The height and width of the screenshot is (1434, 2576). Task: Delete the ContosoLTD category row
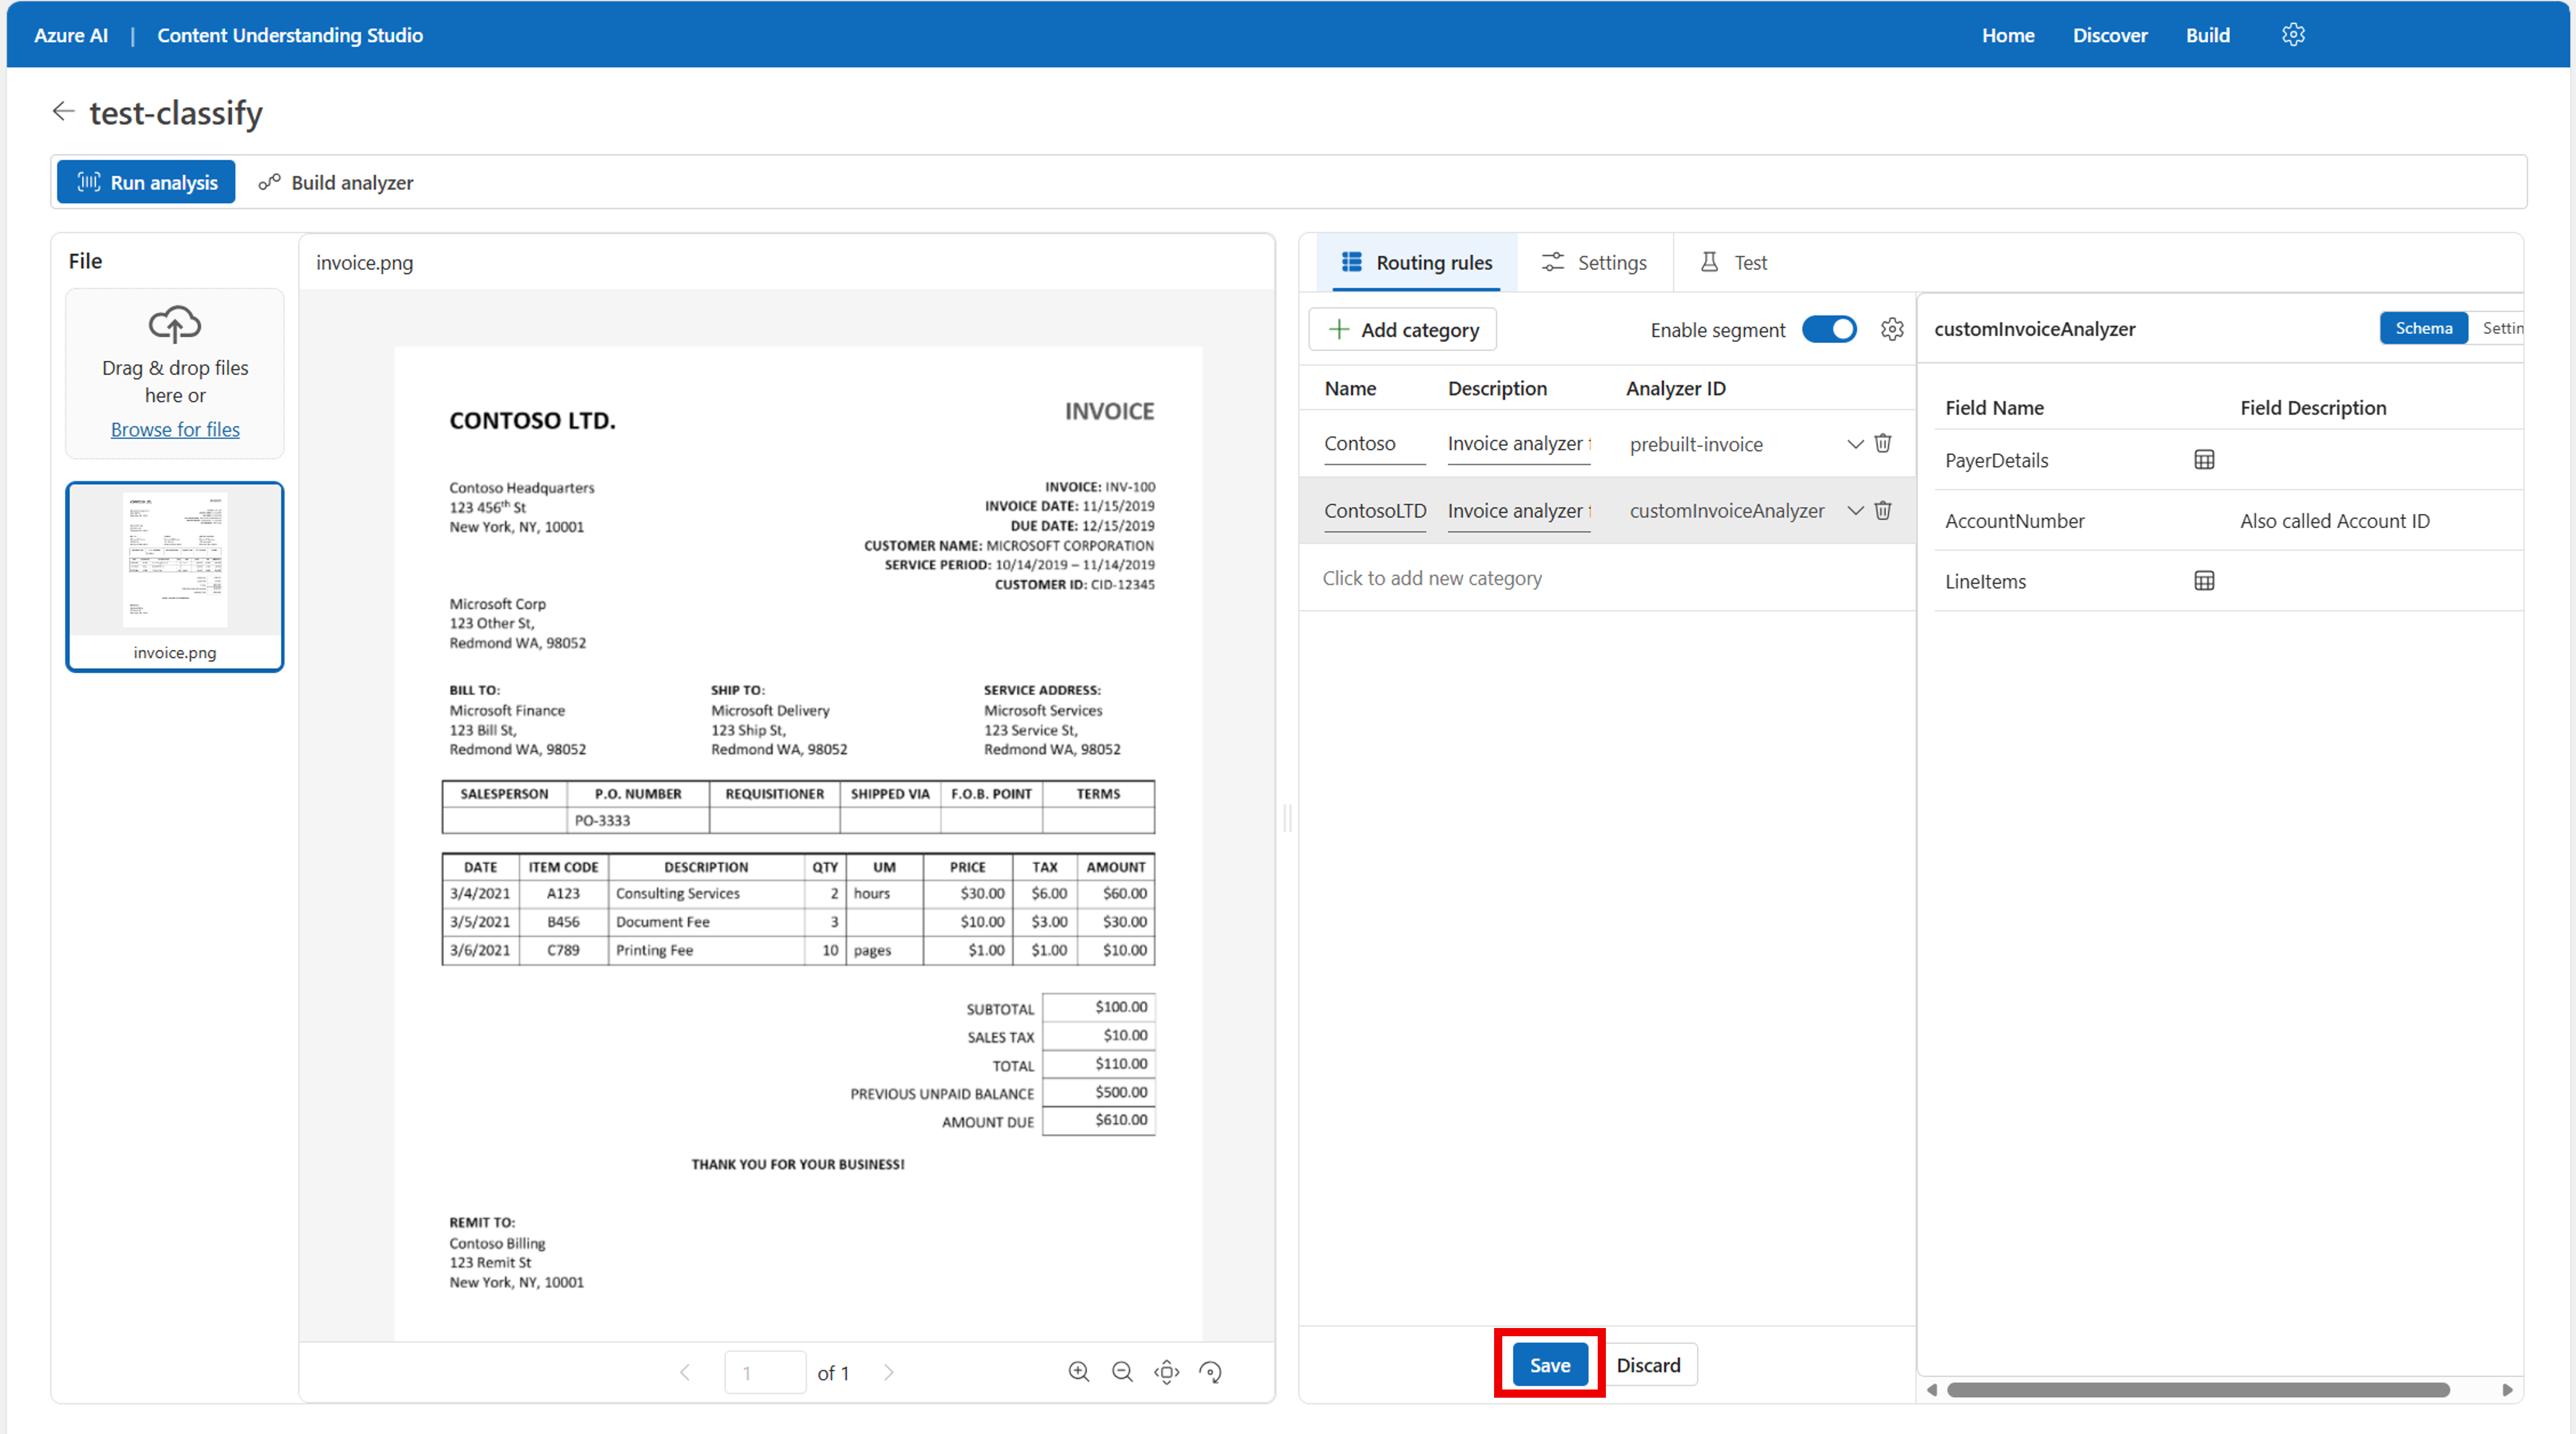pyautogui.click(x=1883, y=510)
